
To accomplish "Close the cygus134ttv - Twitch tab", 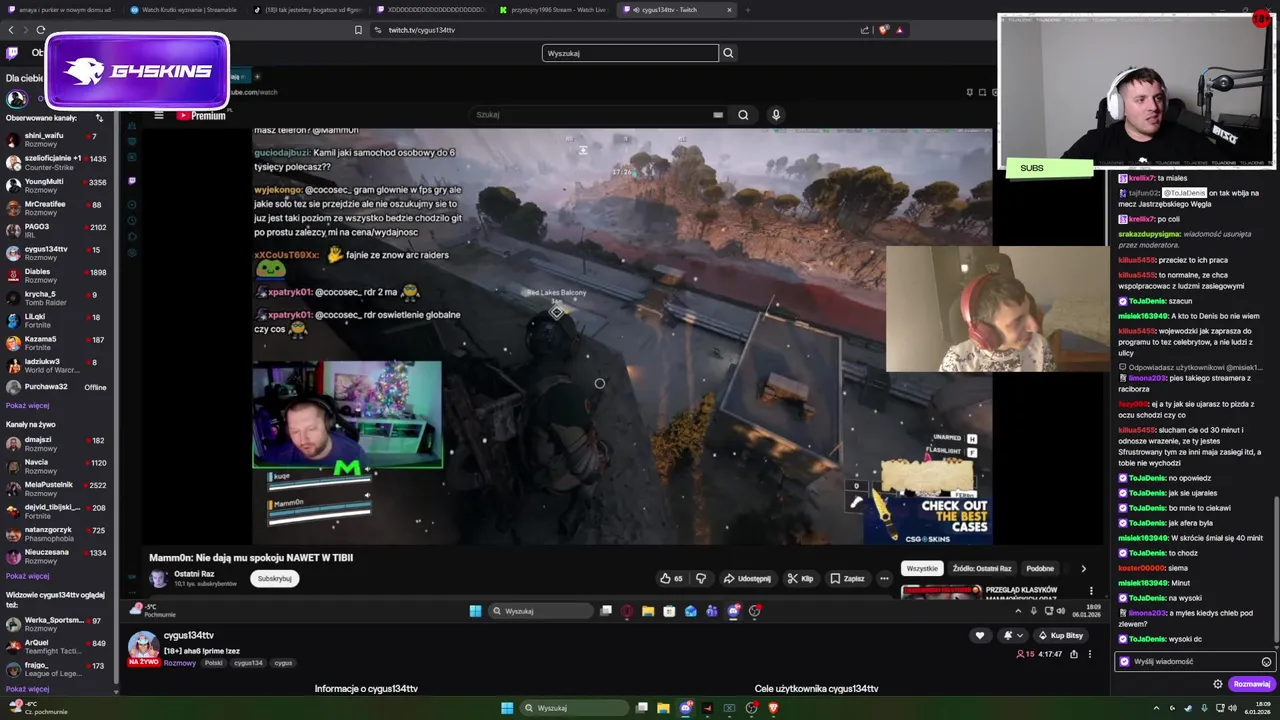I will pos(729,10).
